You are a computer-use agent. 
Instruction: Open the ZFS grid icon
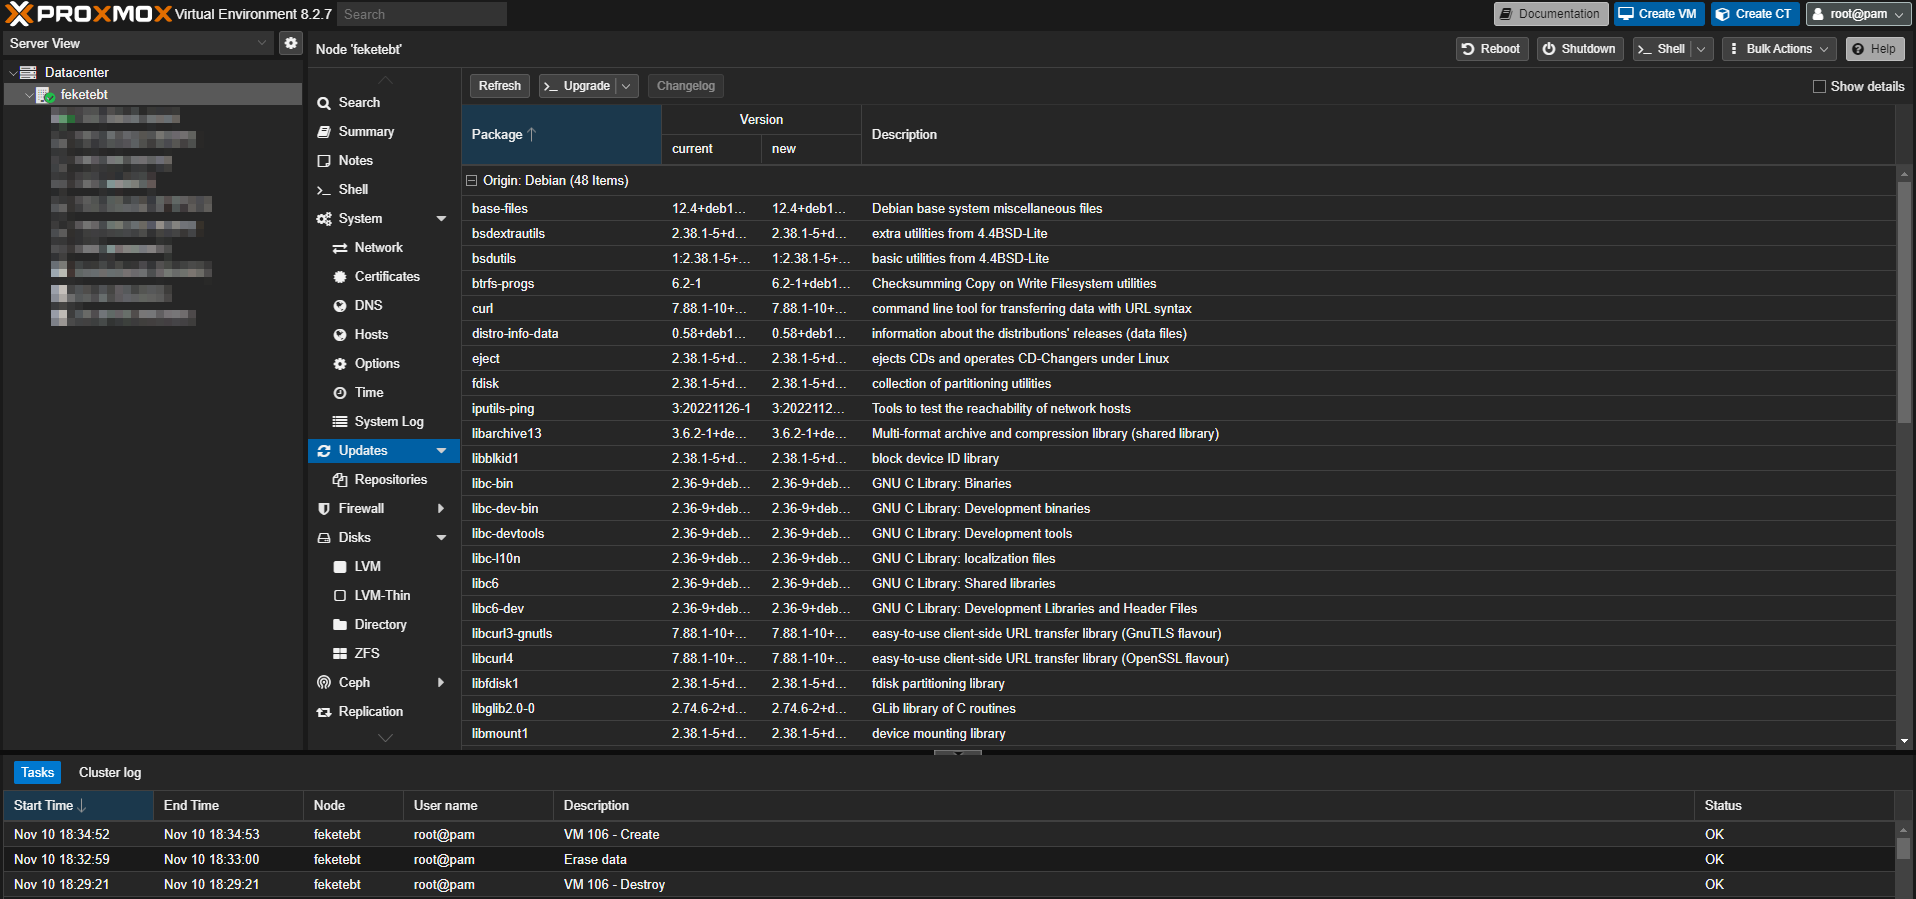point(340,654)
